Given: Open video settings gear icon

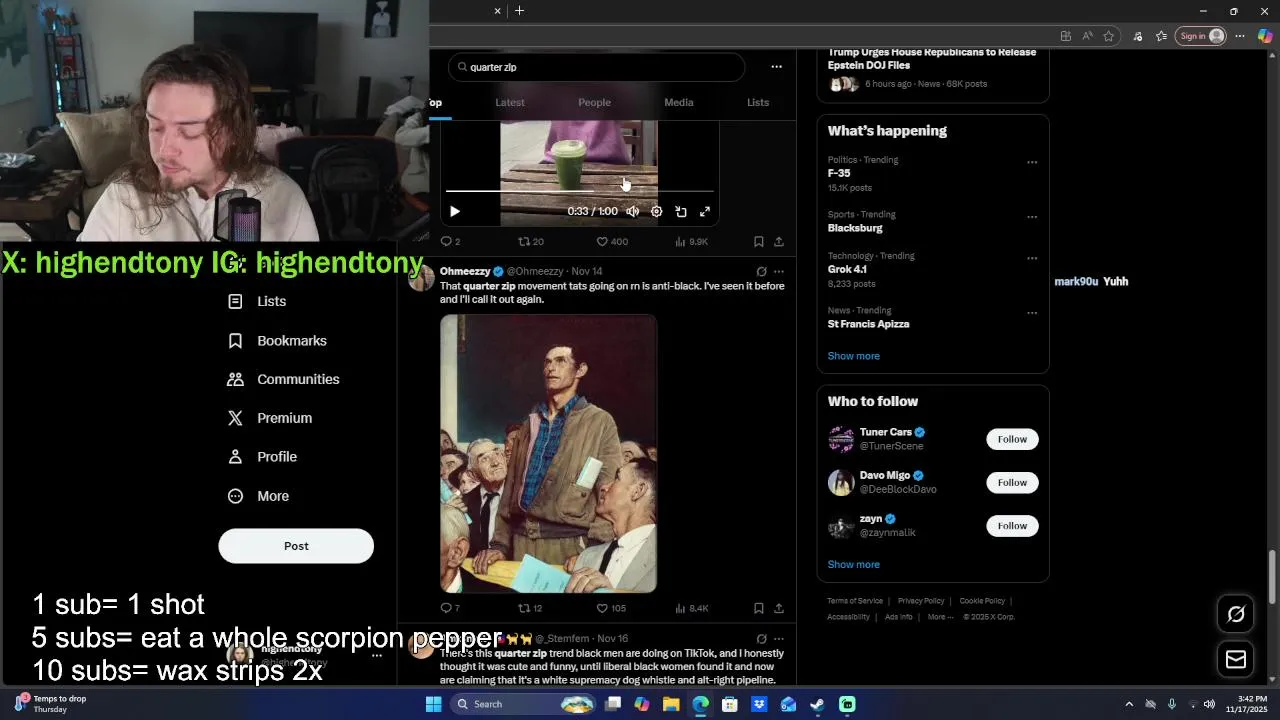Looking at the screenshot, I should tap(657, 211).
